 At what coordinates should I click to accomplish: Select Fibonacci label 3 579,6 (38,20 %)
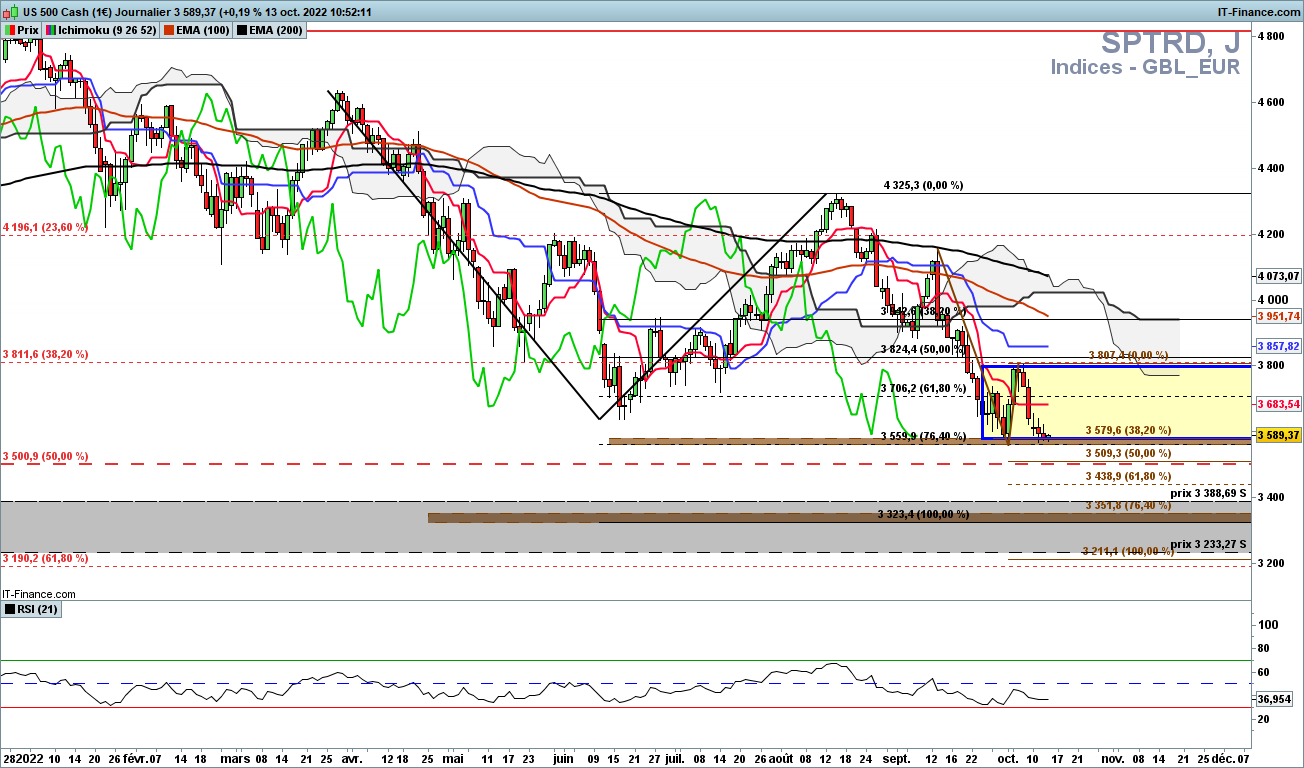[x=1128, y=430]
